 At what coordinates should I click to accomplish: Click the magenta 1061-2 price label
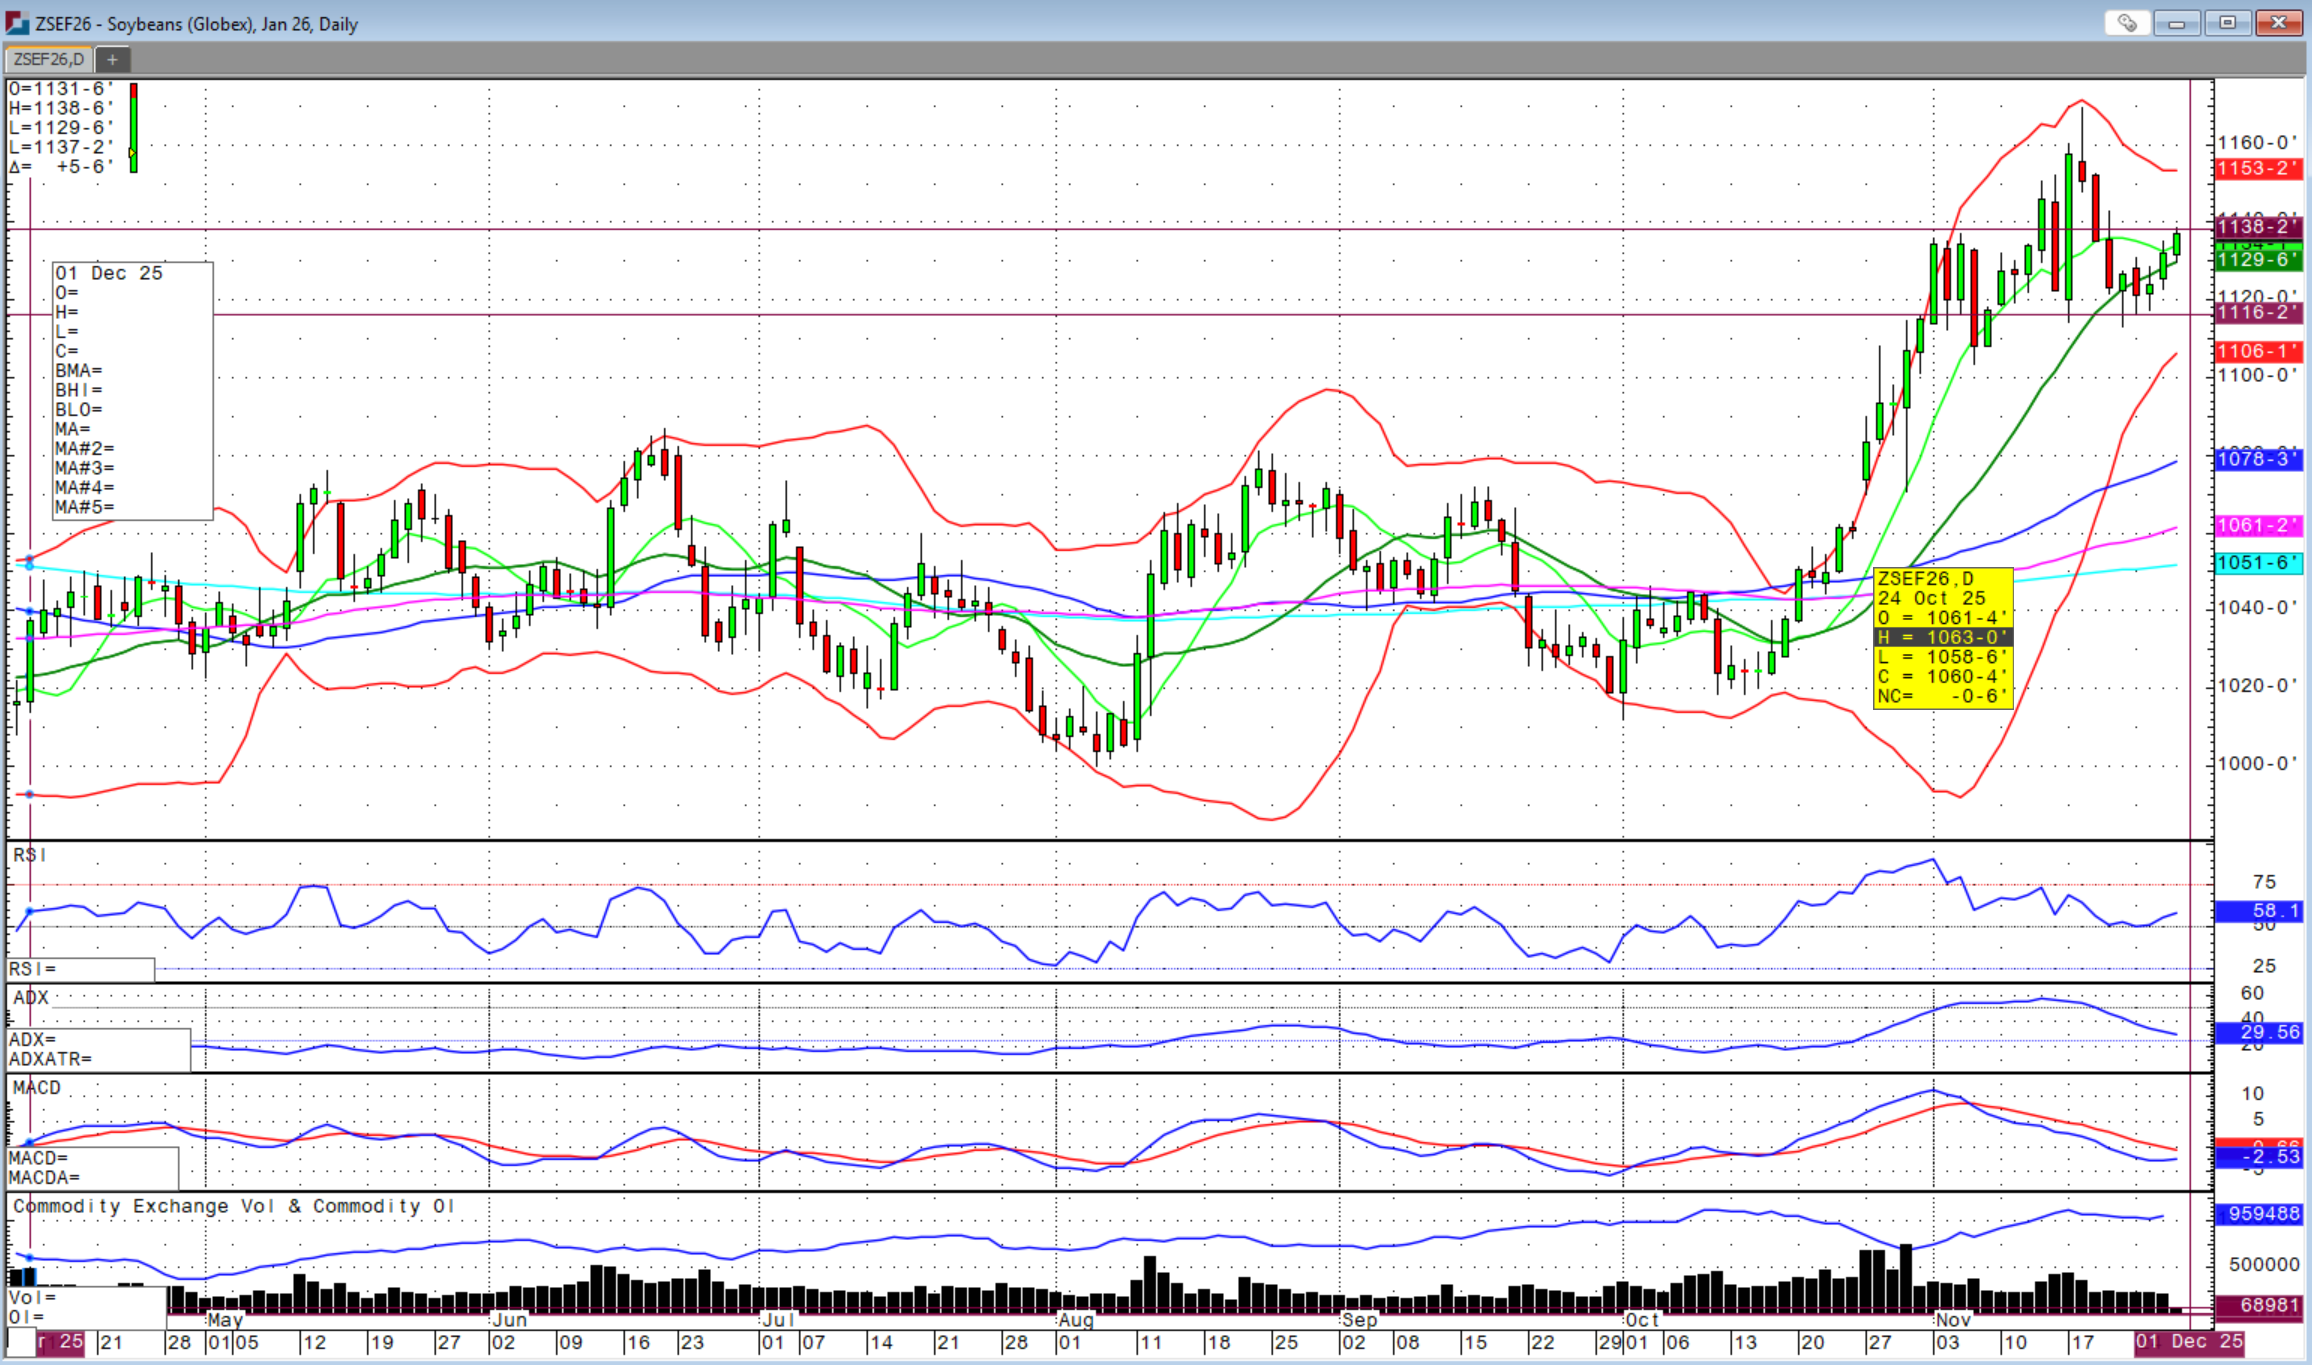(x=2258, y=525)
